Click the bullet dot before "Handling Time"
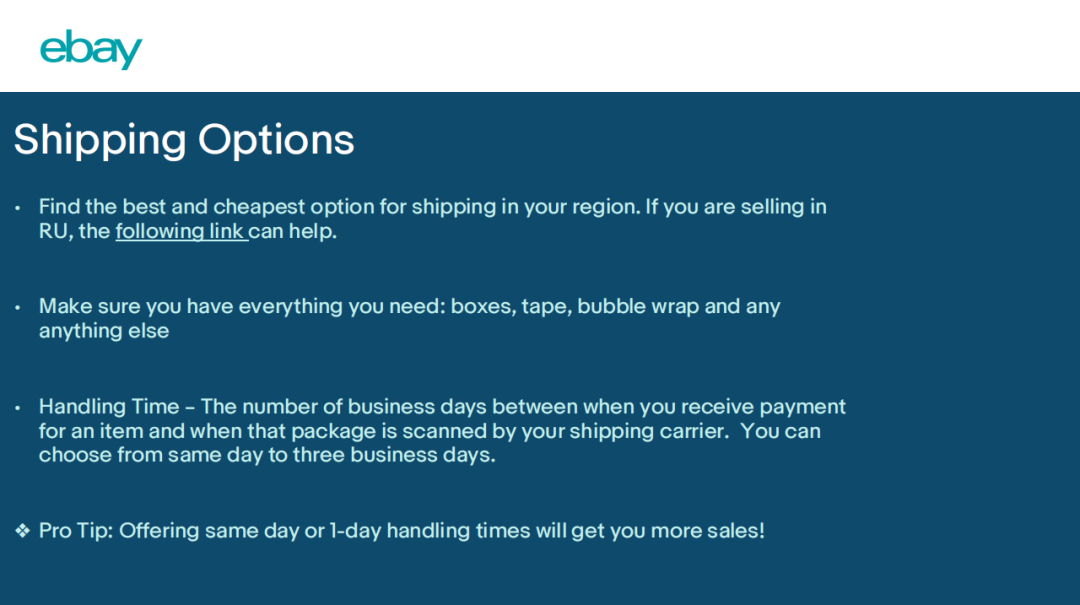Image resolution: width=1080 pixels, height=605 pixels. [18, 408]
